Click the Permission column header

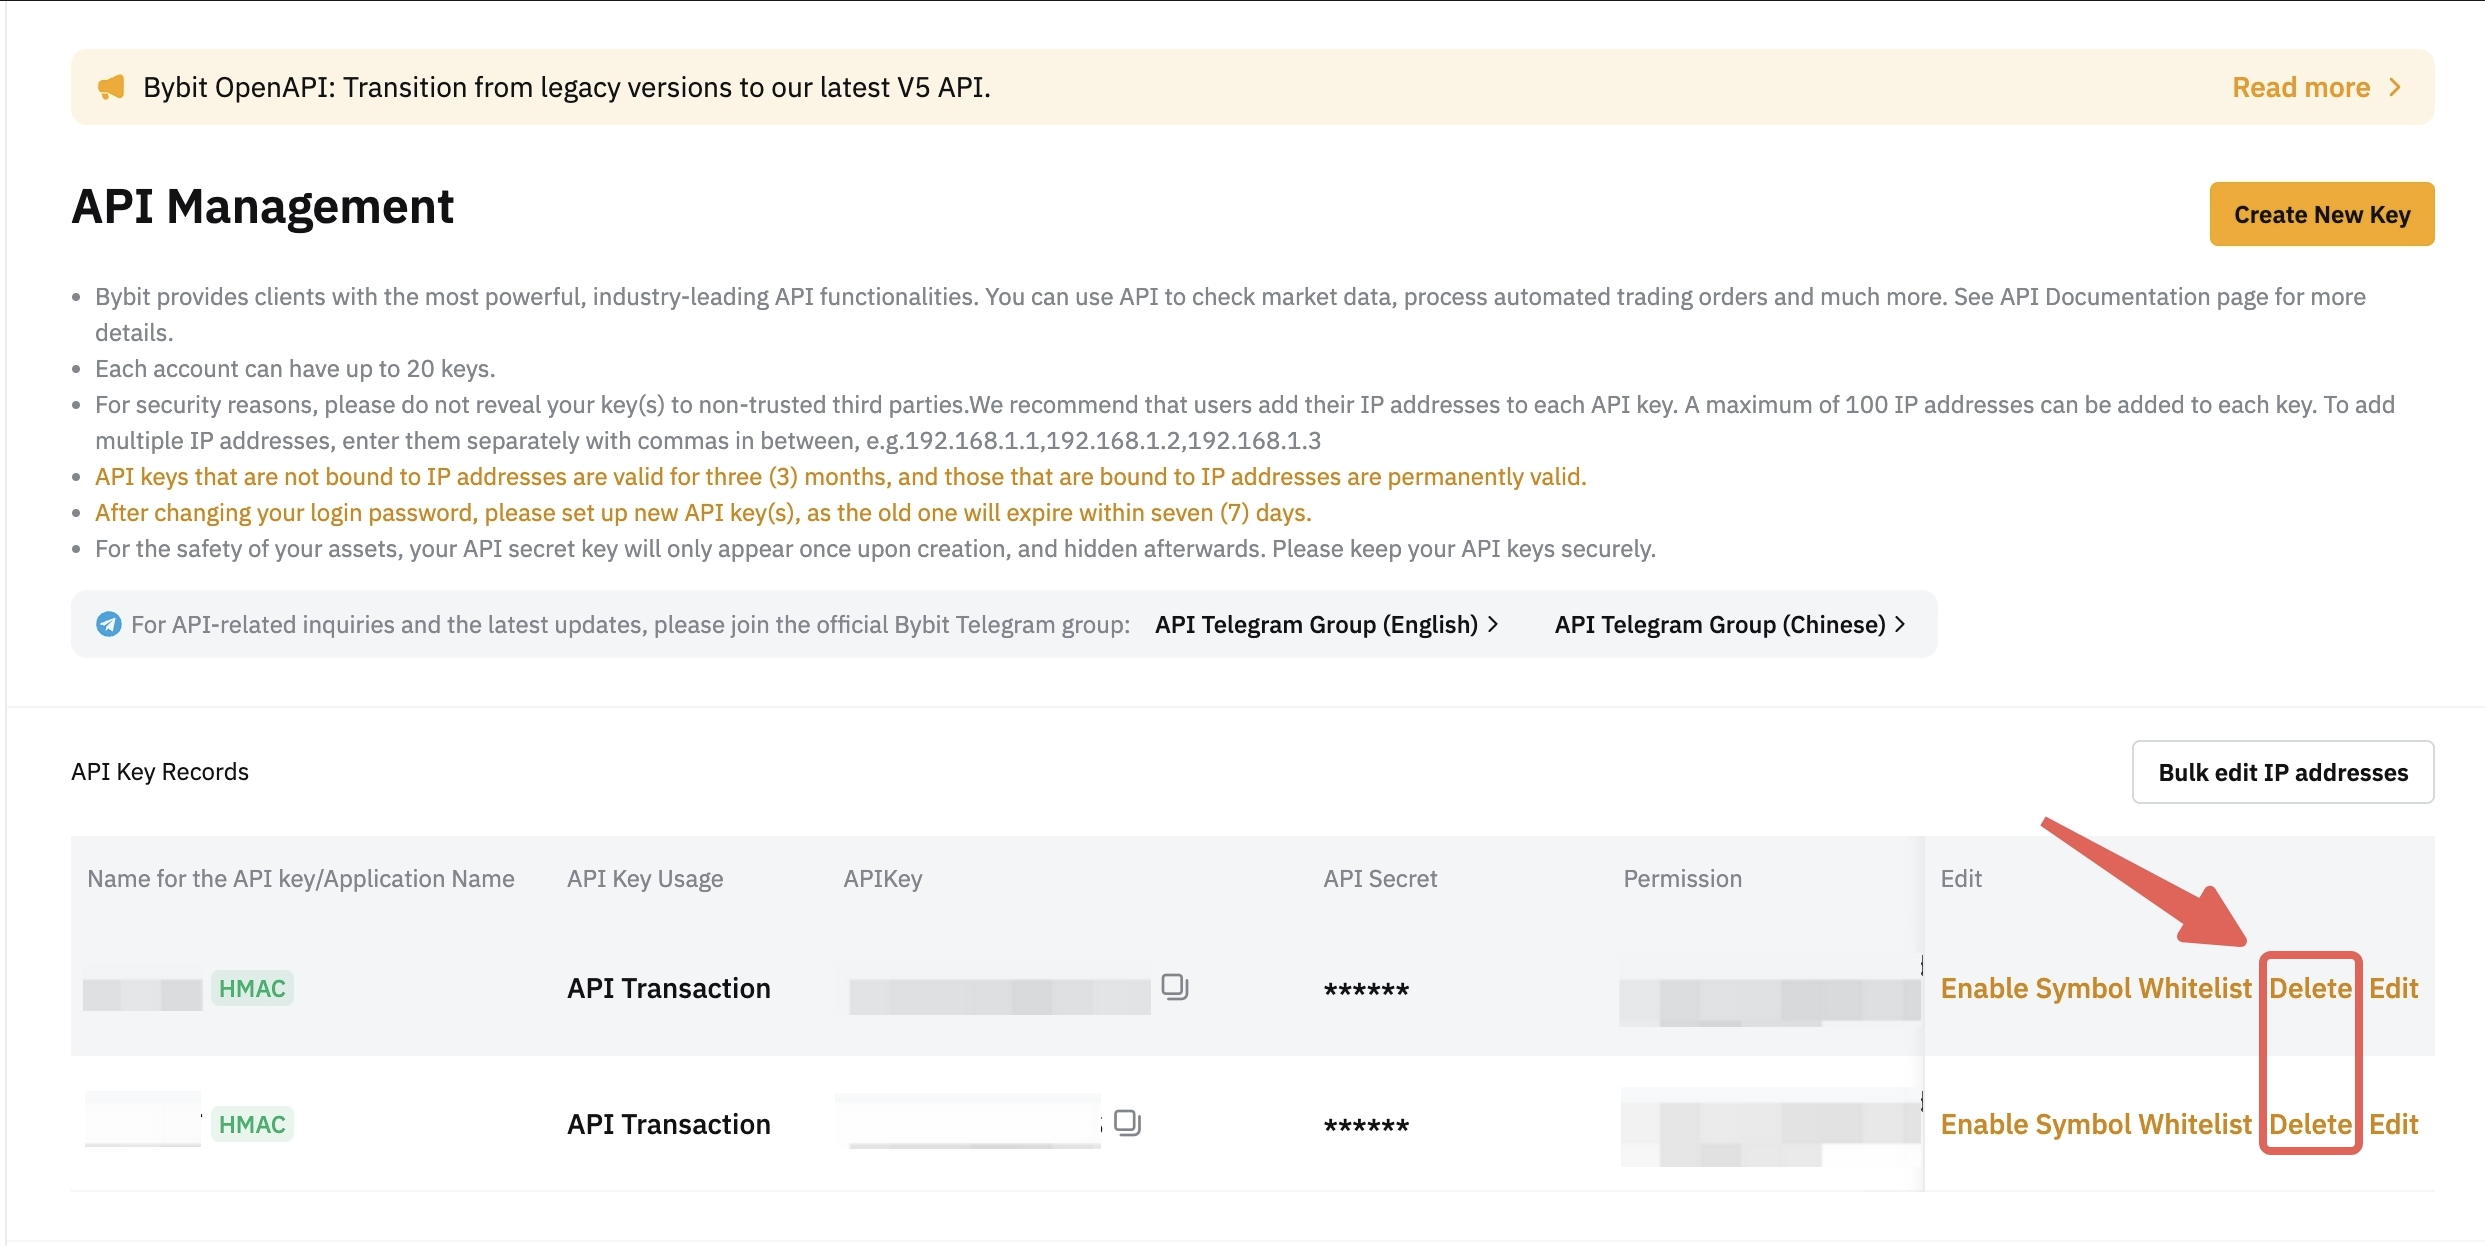pyautogui.click(x=1682, y=878)
